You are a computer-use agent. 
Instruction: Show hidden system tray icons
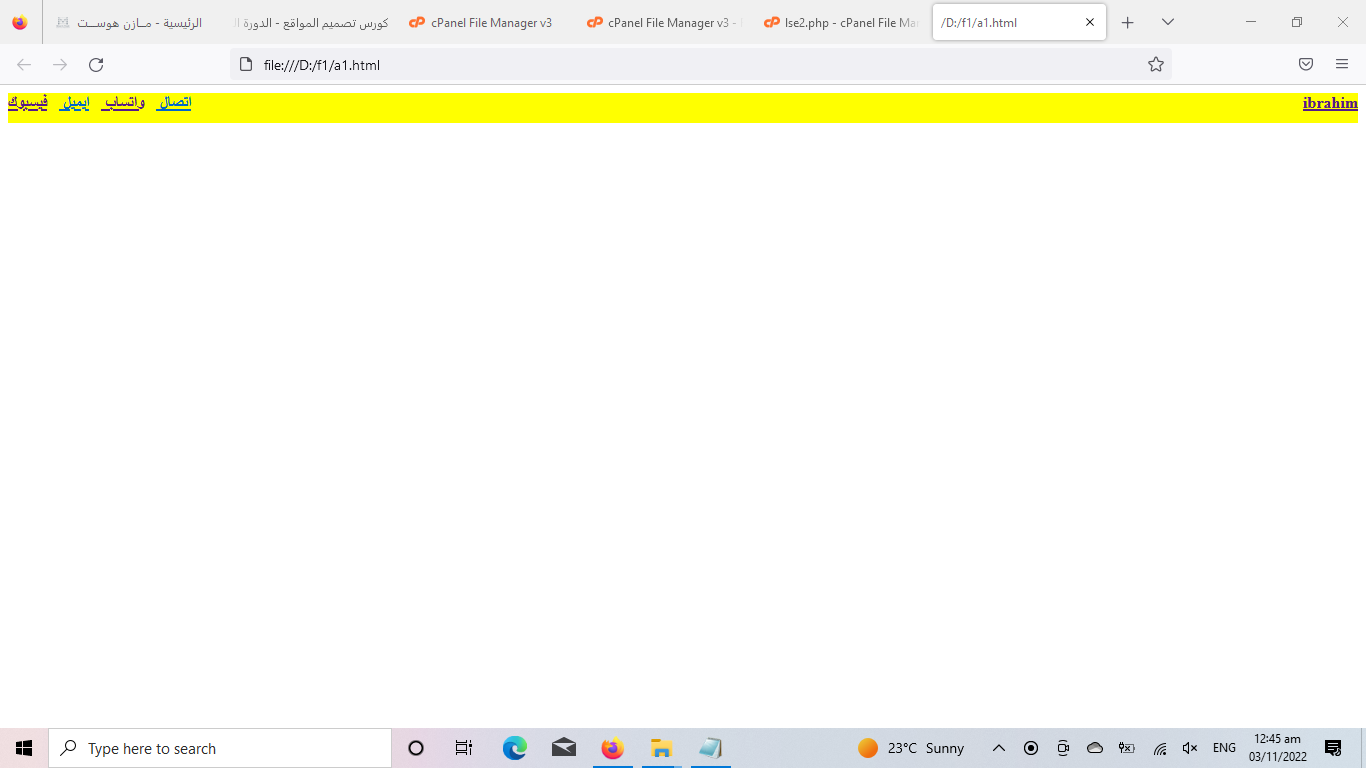[998, 748]
